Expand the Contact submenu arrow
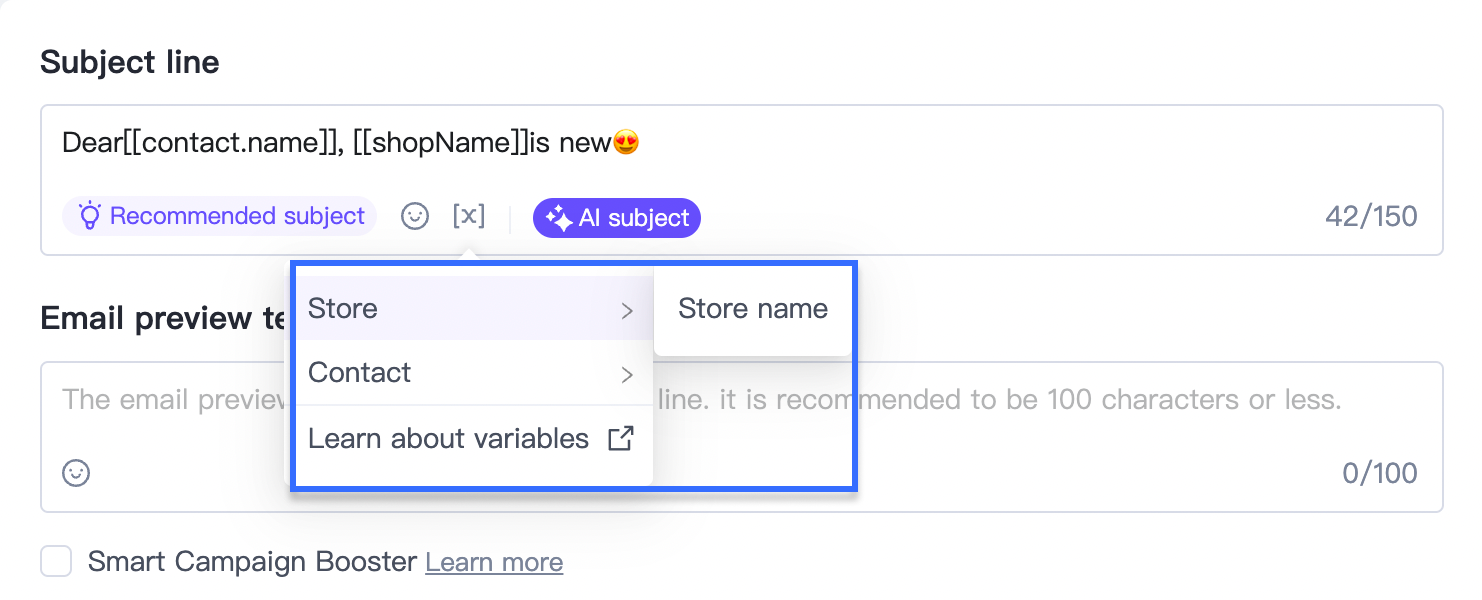Screen dimensions: 1482x600 (x=627, y=374)
